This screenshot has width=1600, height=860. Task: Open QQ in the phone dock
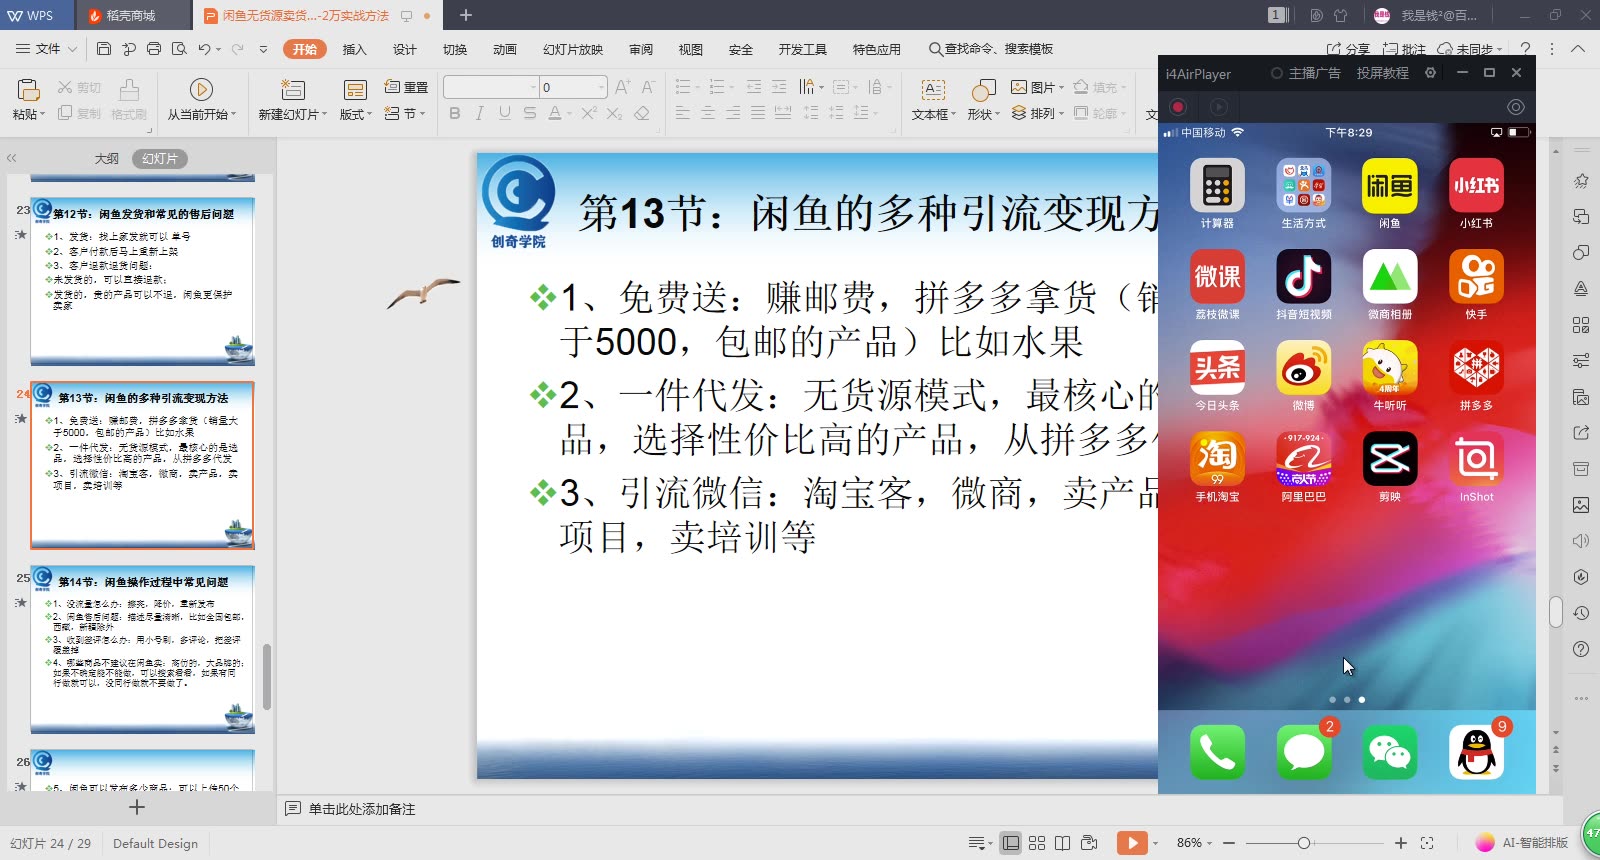pyautogui.click(x=1476, y=752)
